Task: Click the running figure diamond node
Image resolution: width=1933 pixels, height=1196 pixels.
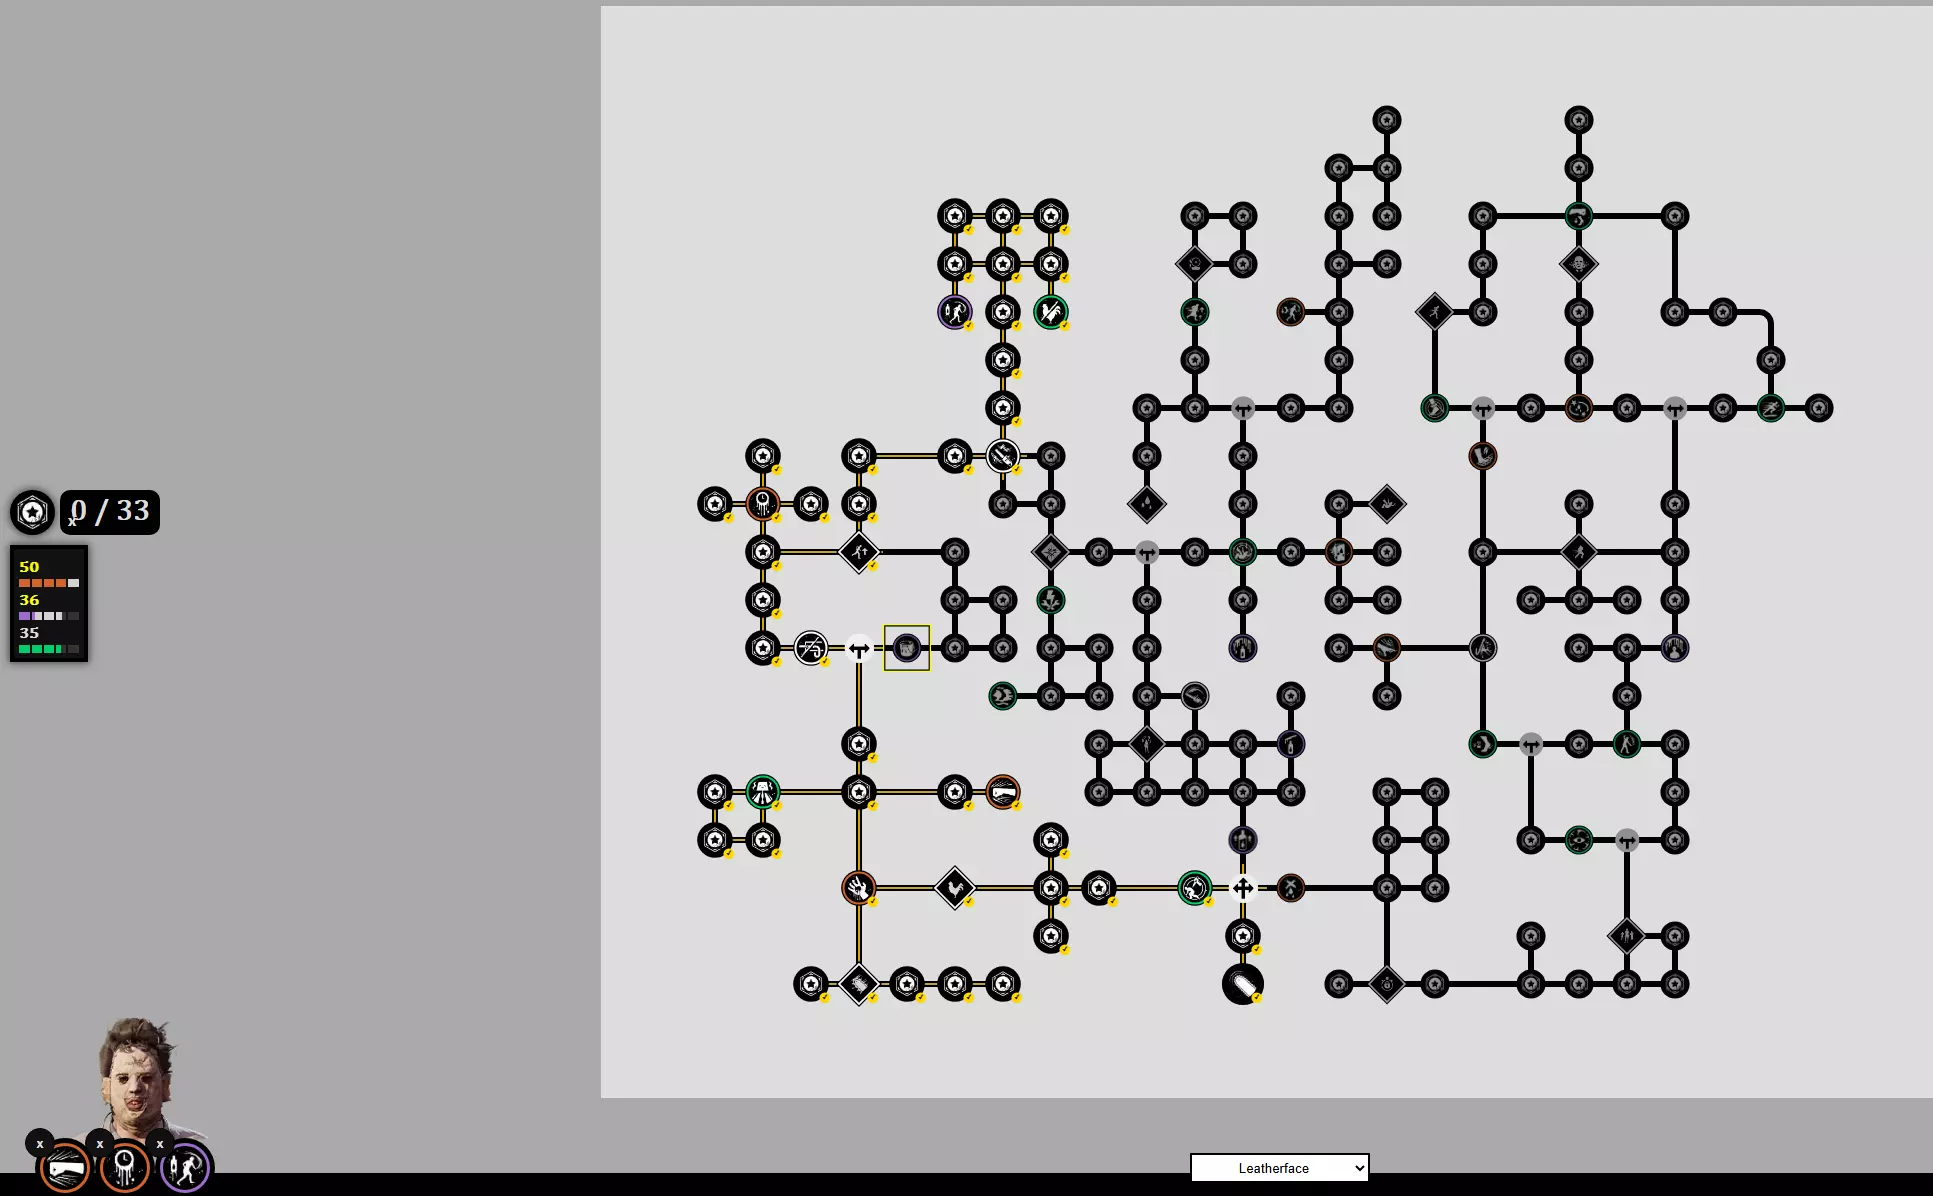Action: [858, 552]
